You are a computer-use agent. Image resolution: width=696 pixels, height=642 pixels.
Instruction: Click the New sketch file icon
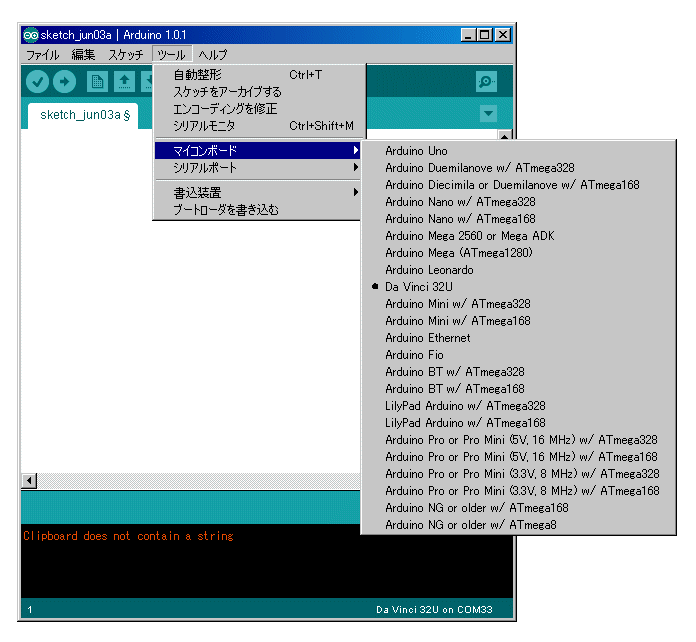[97, 82]
